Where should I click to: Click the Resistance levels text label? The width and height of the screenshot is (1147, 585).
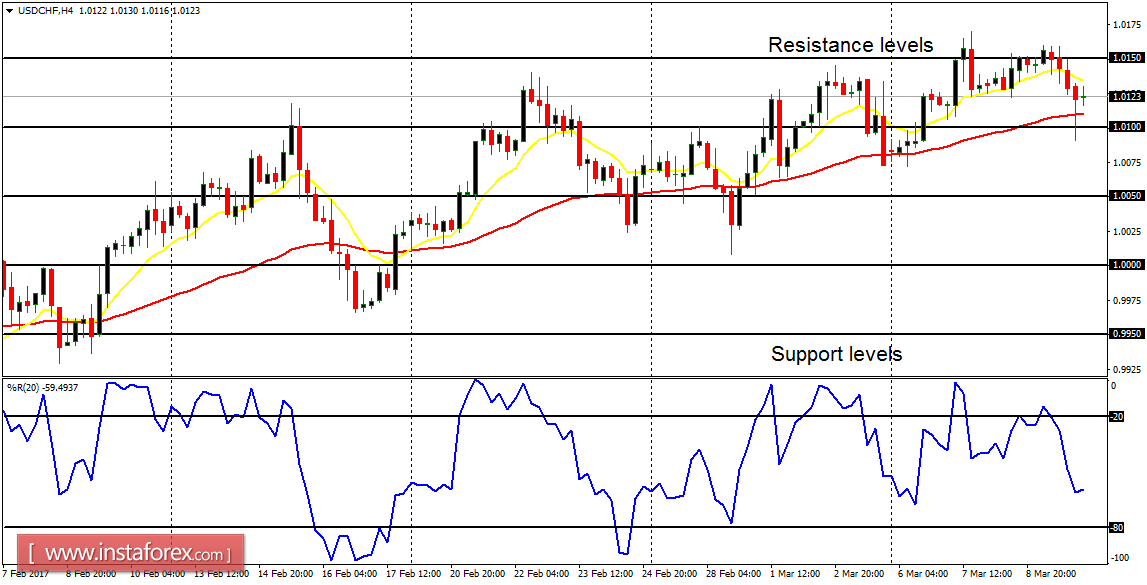850,45
